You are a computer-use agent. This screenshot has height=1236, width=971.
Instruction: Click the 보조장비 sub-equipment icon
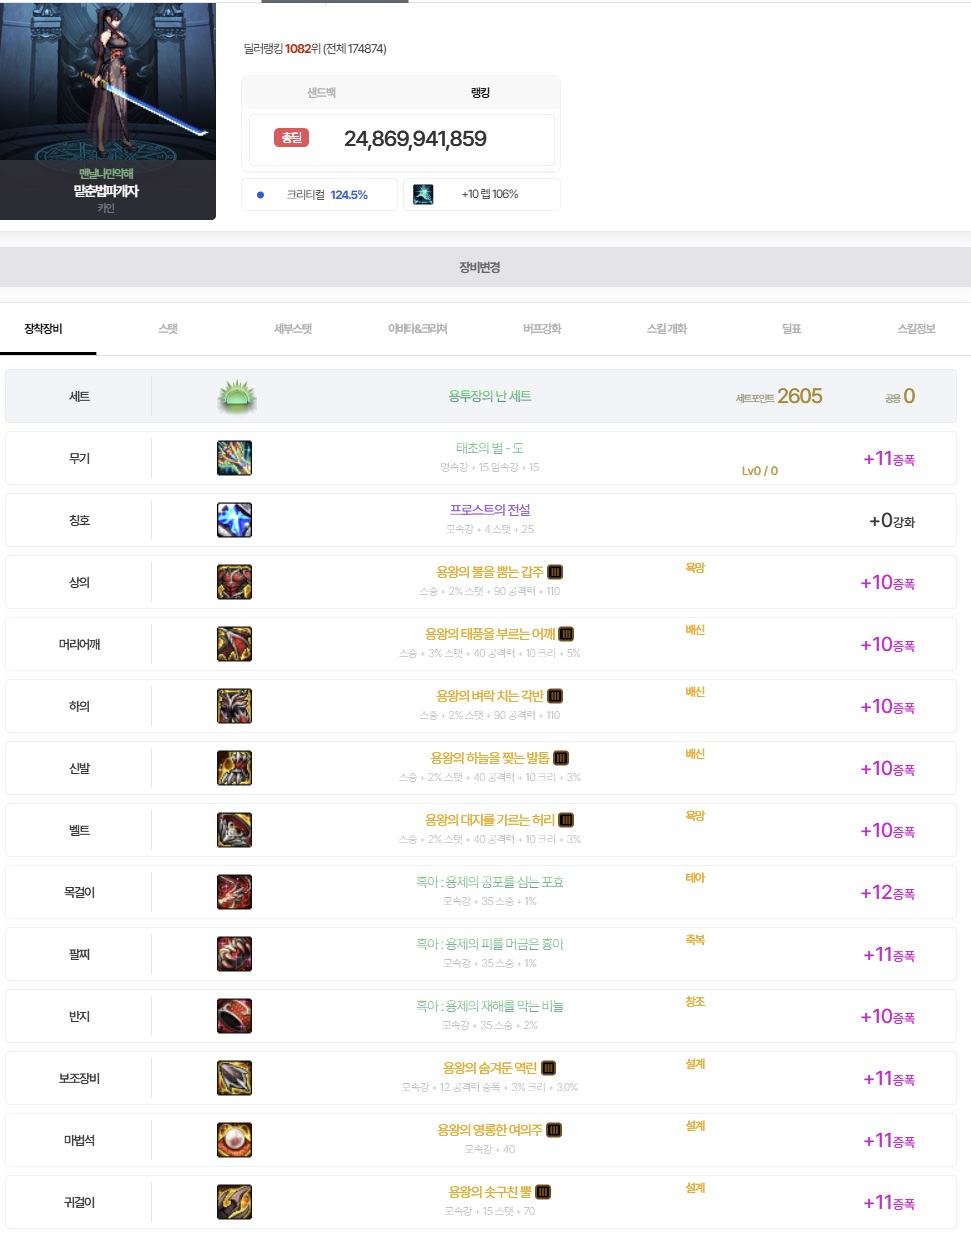pyautogui.click(x=234, y=1078)
